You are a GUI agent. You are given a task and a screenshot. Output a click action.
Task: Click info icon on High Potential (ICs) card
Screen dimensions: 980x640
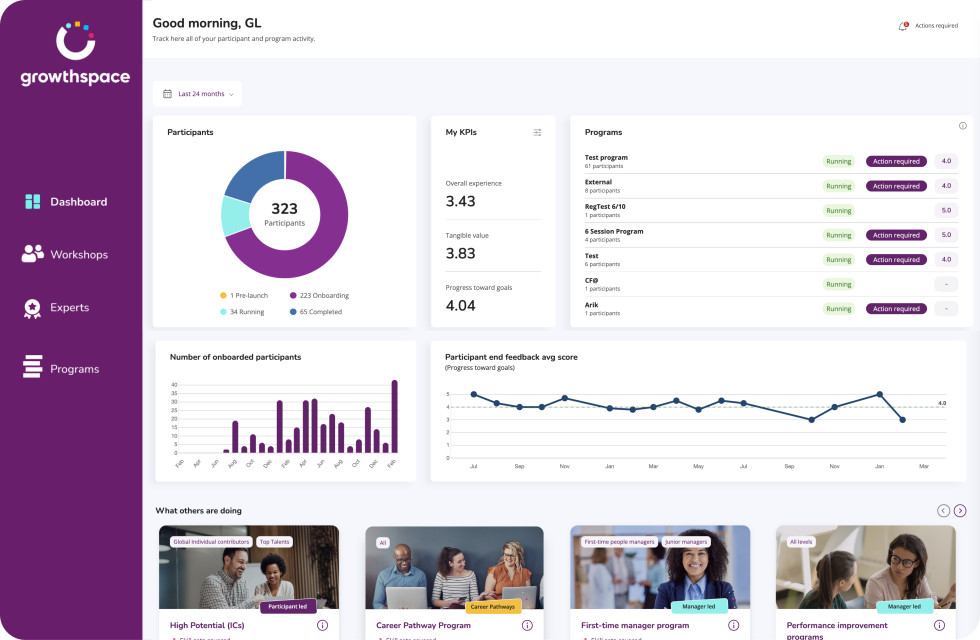[x=322, y=625]
